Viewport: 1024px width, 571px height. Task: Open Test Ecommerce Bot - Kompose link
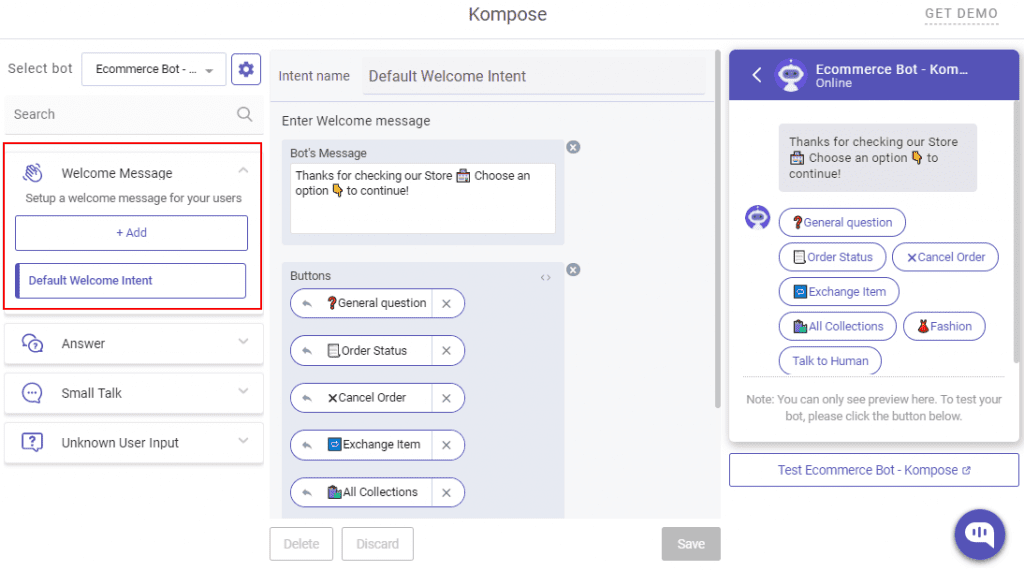click(874, 470)
